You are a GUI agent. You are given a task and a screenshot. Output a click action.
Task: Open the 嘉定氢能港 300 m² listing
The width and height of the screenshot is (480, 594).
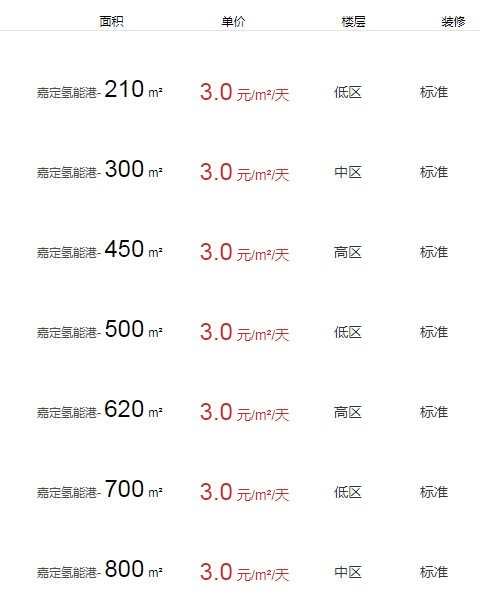(x=100, y=170)
